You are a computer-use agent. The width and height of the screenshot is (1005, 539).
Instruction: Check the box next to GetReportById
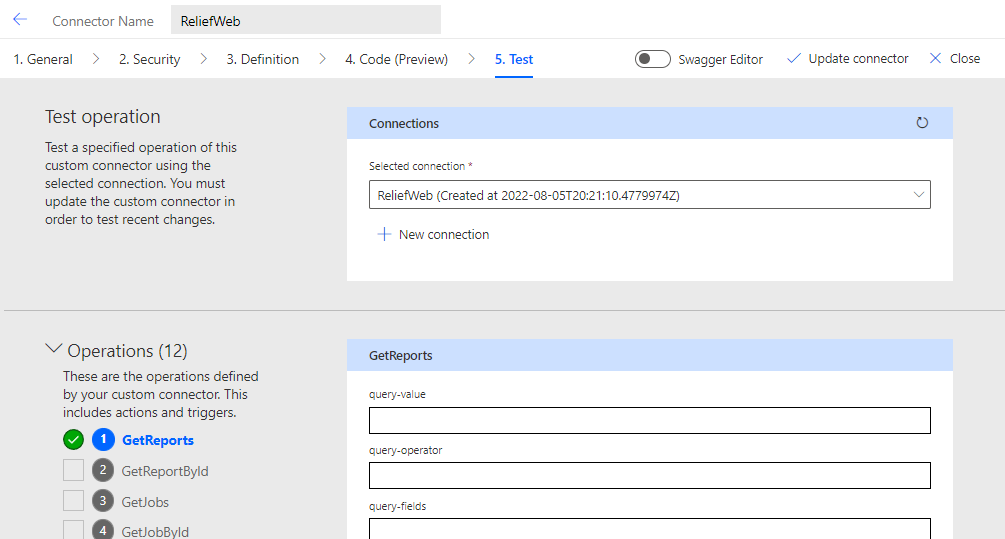[74, 470]
